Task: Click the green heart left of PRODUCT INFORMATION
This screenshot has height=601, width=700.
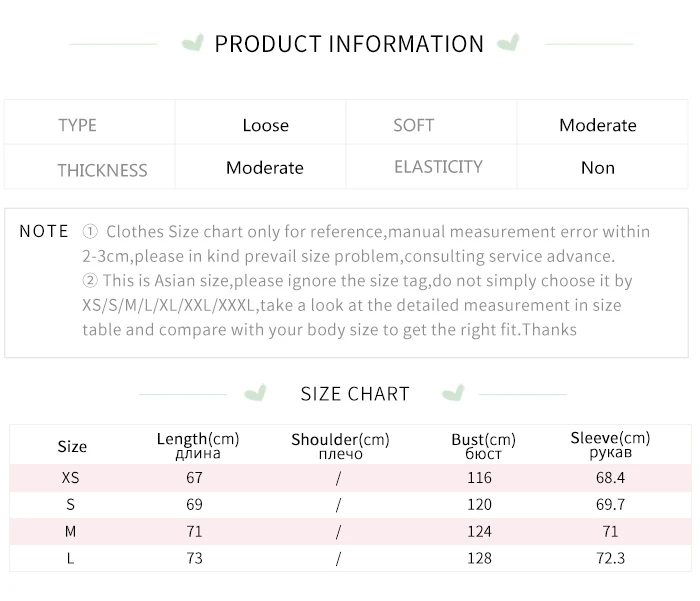Action: [193, 43]
